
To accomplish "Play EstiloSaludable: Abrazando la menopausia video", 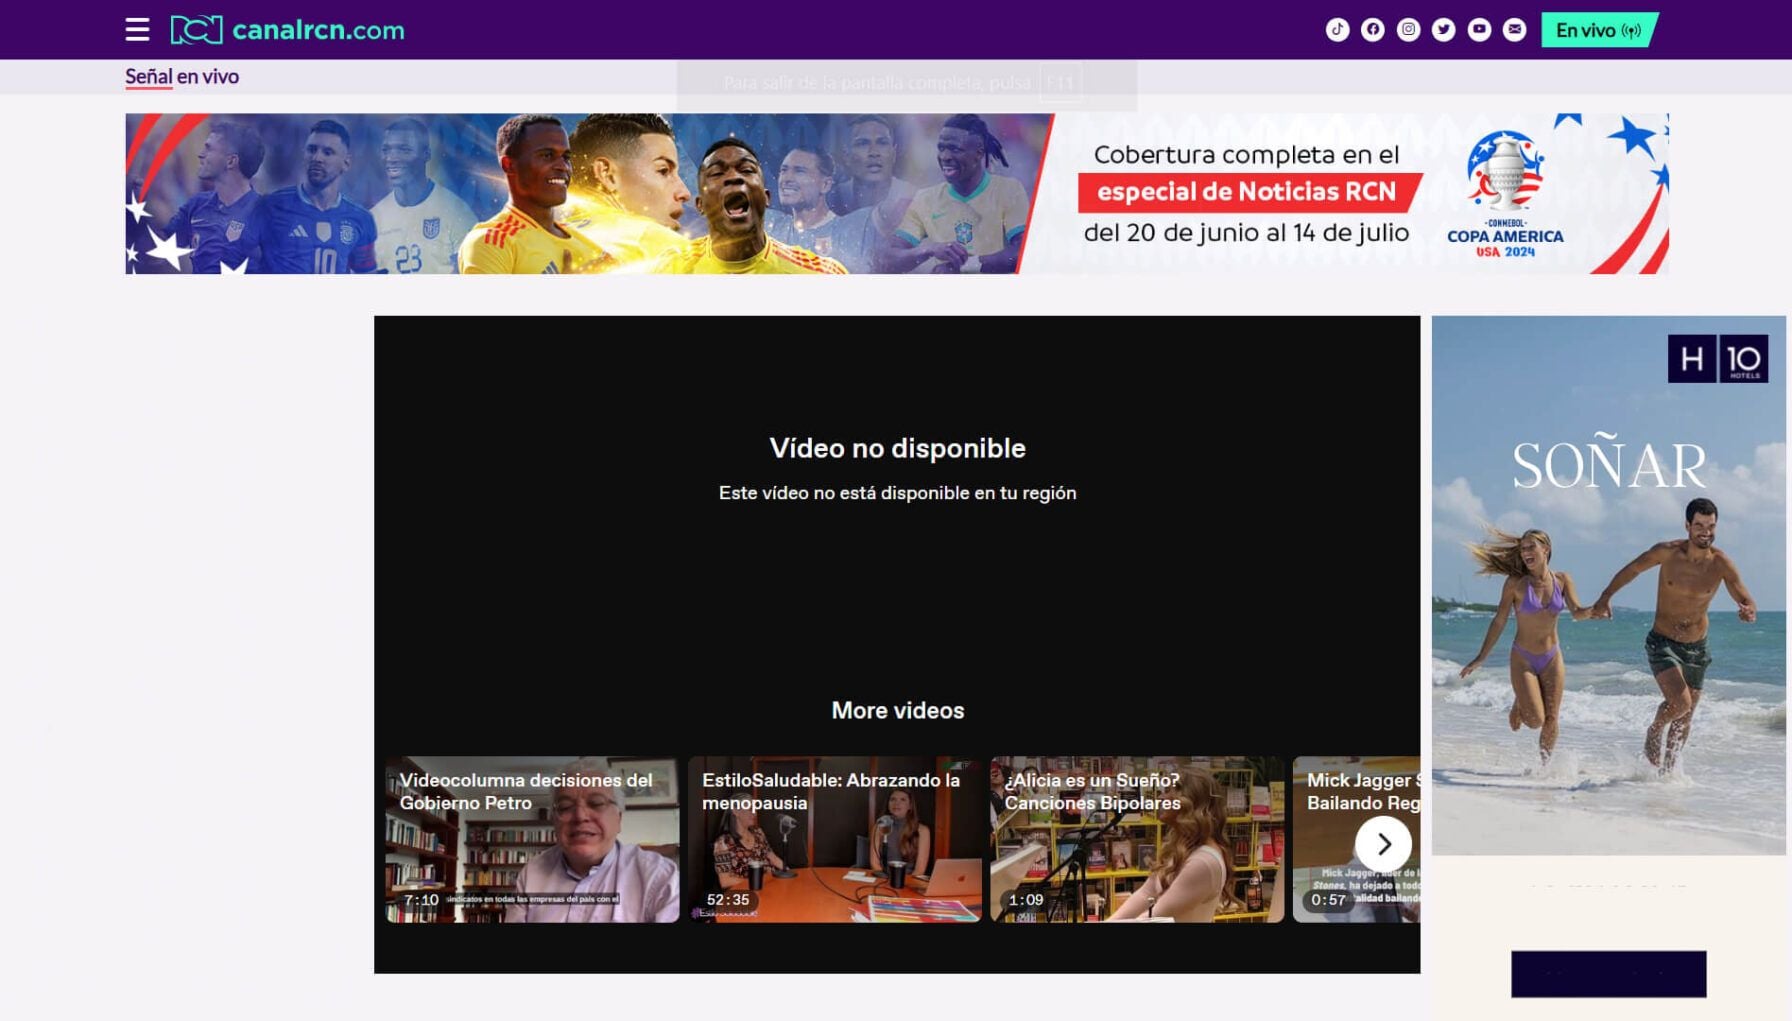I will click(835, 839).
